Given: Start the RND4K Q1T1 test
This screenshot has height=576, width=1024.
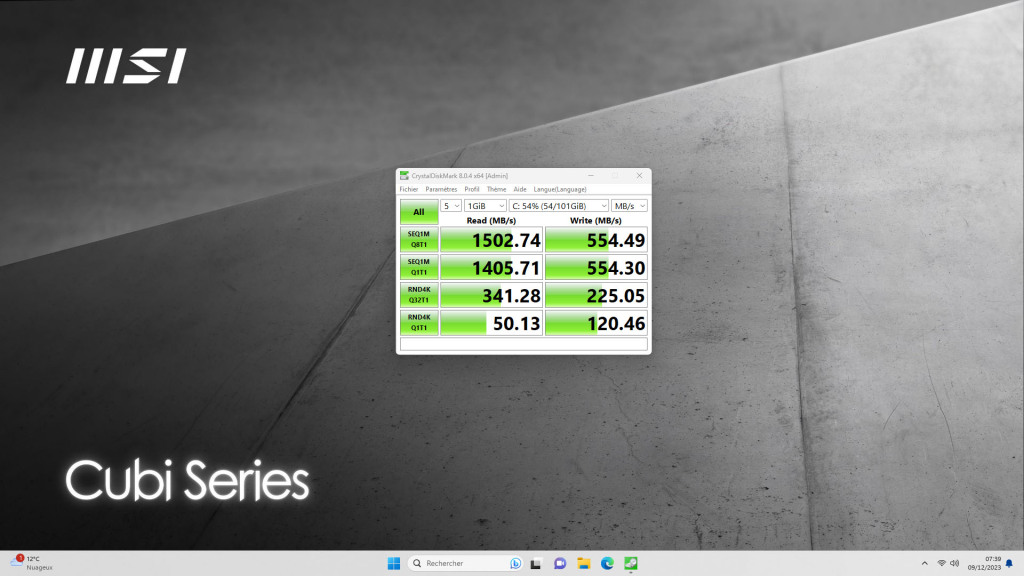Looking at the screenshot, I should tap(419, 323).
